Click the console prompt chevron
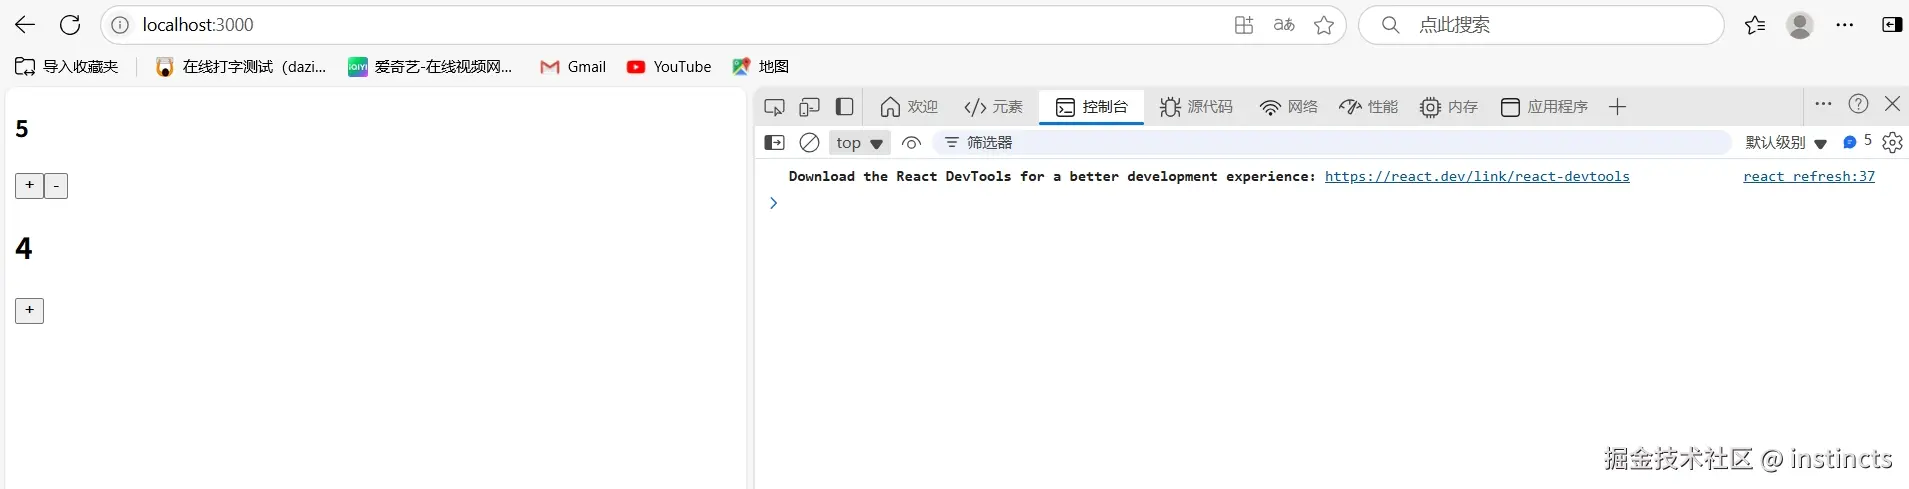This screenshot has height=489, width=1909. click(773, 203)
